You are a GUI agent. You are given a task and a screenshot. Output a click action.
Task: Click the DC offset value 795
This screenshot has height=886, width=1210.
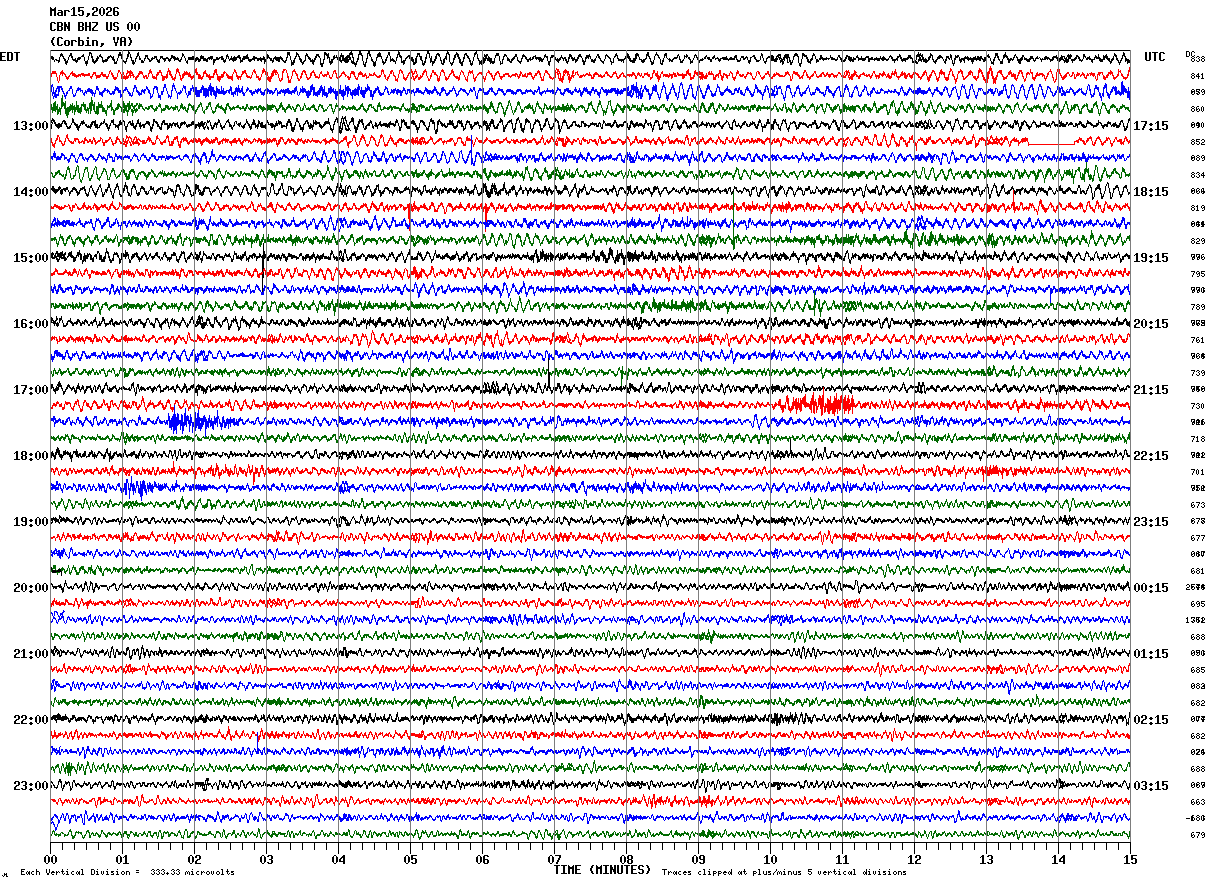tap(1197, 274)
